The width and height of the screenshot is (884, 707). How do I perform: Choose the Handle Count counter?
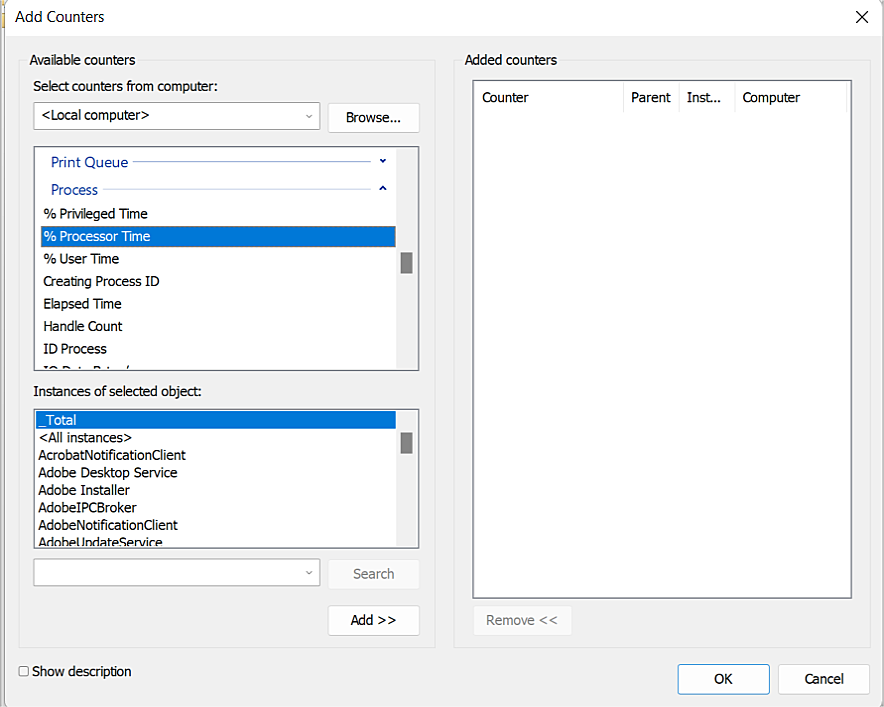pos(83,326)
